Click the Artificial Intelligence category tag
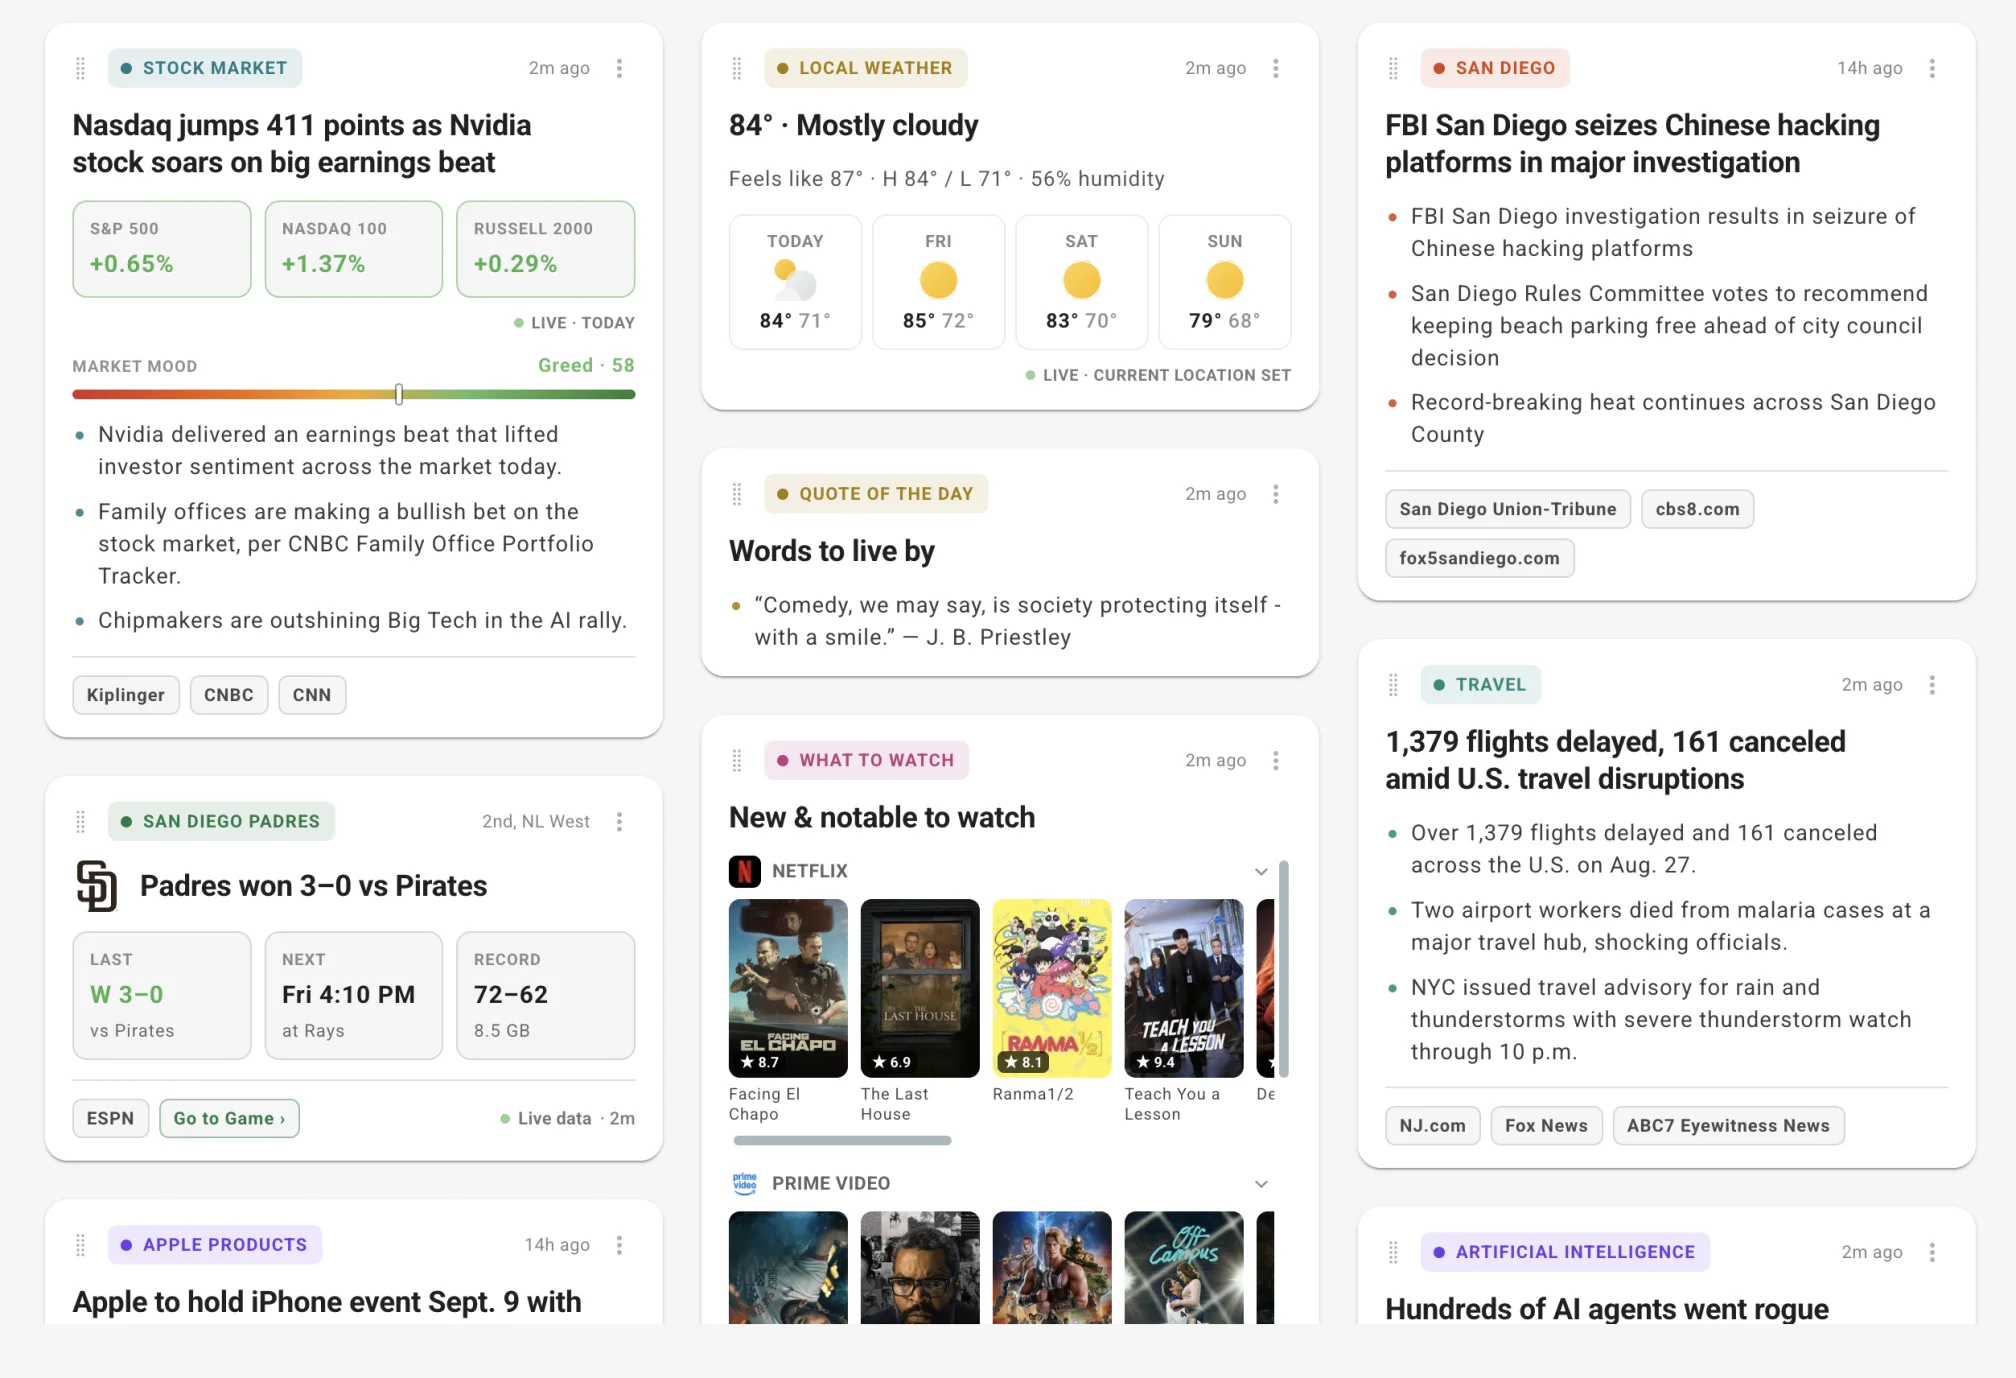This screenshot has height=1378, width=2016. (x=1565, y=1252)
